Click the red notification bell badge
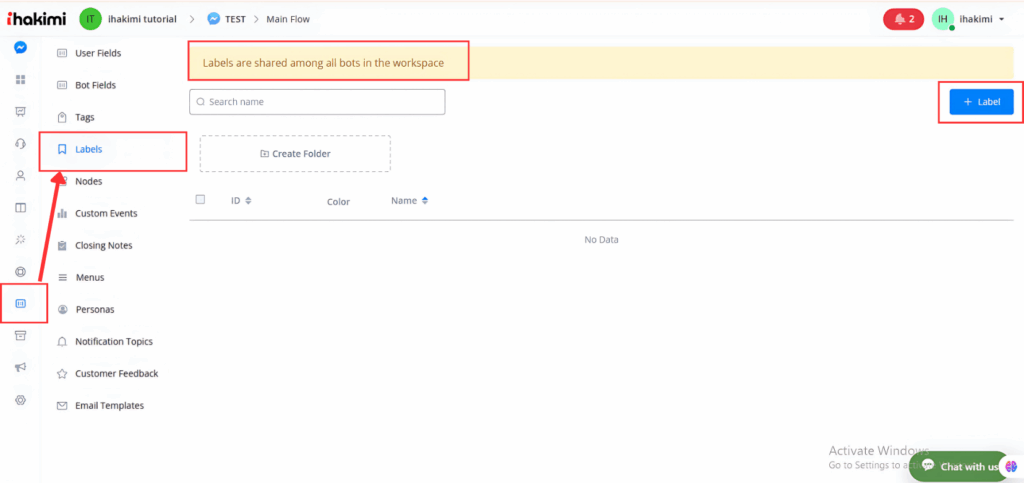Screen dimensions: 1024x483 tap(903, 19)
